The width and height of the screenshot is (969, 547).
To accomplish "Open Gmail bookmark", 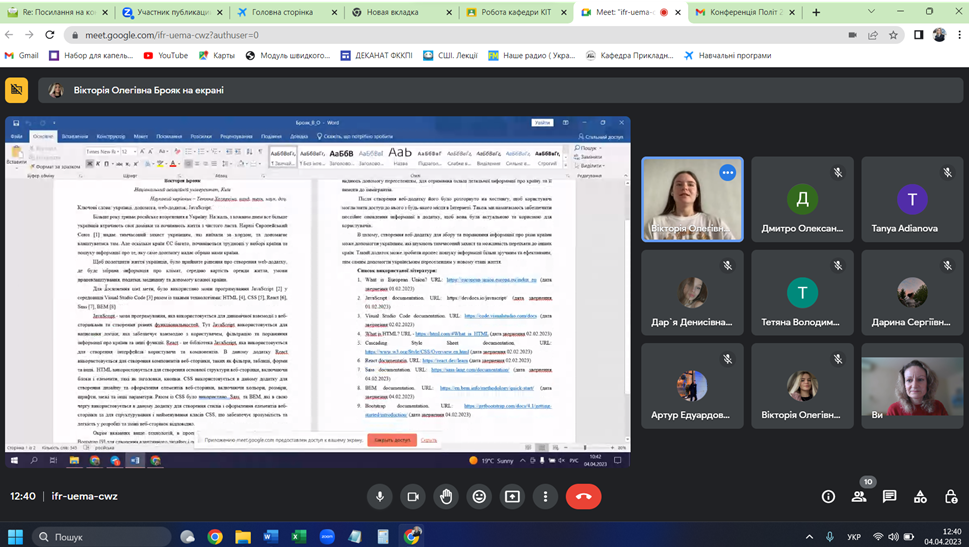I will 22,56.
